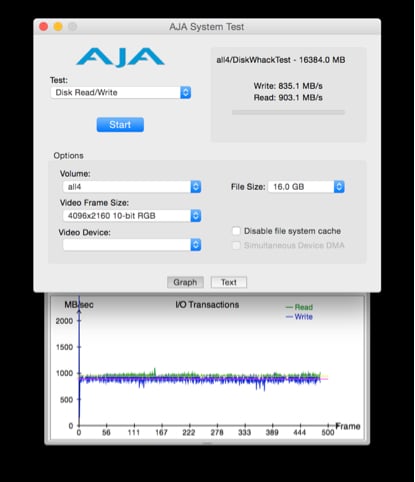This screenshot has height=482, width=415.
Task: Minimize the AJA System Test window
Action: coord(58,26)
